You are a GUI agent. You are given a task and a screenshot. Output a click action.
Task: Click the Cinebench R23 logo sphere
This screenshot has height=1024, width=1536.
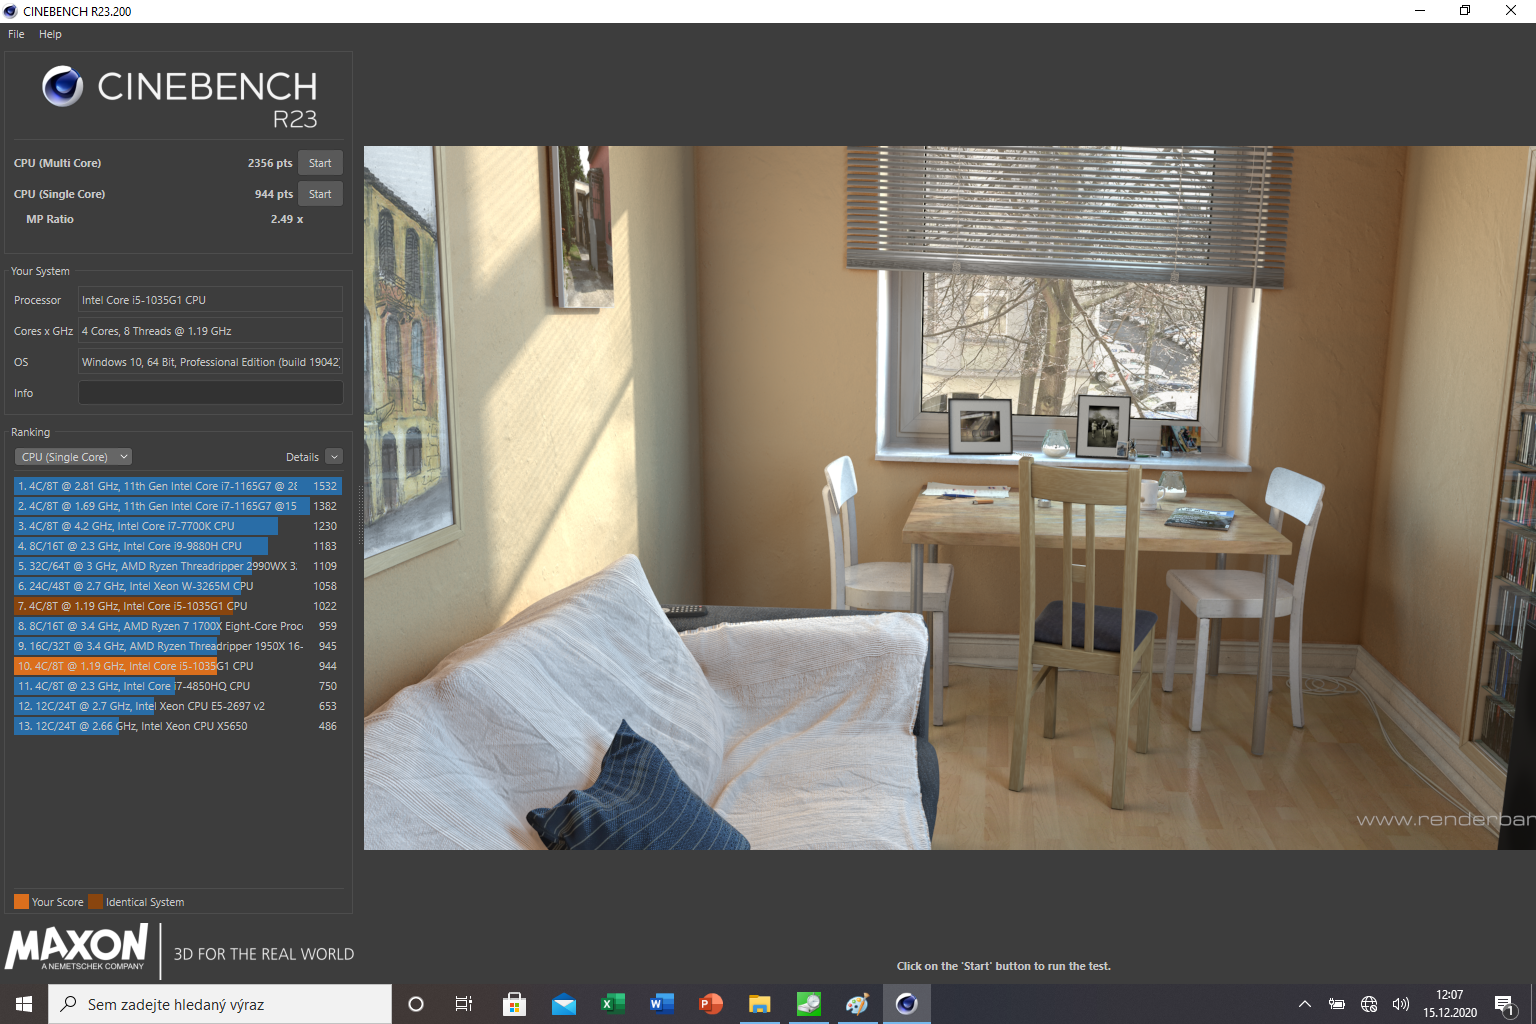coord(62,87)
